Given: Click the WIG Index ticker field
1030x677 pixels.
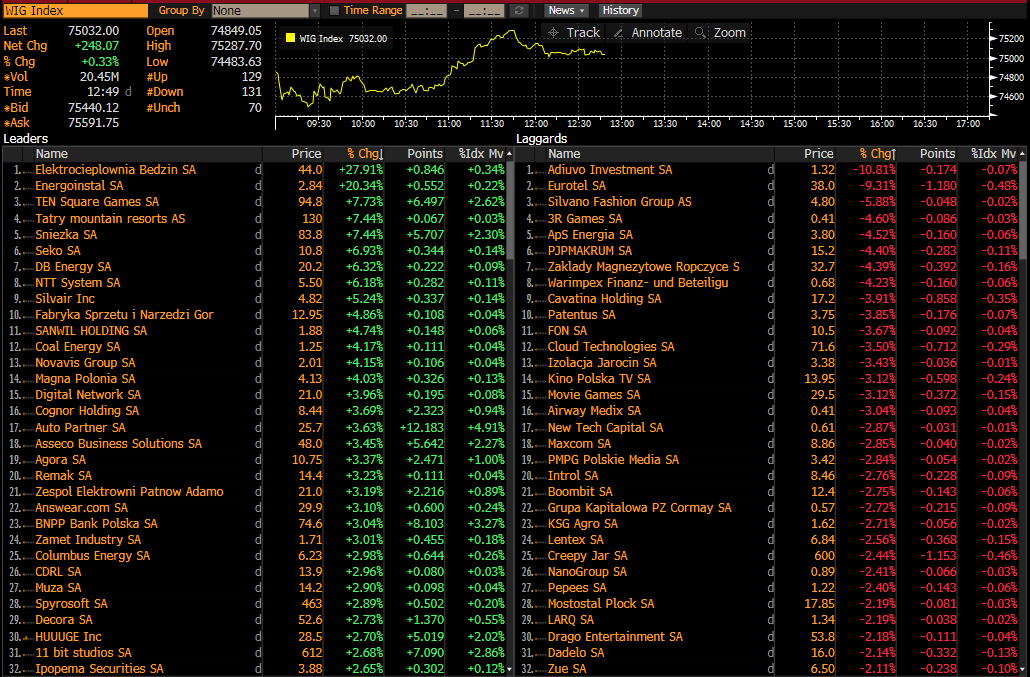Looking at the screenshot, I should [78, 10].
